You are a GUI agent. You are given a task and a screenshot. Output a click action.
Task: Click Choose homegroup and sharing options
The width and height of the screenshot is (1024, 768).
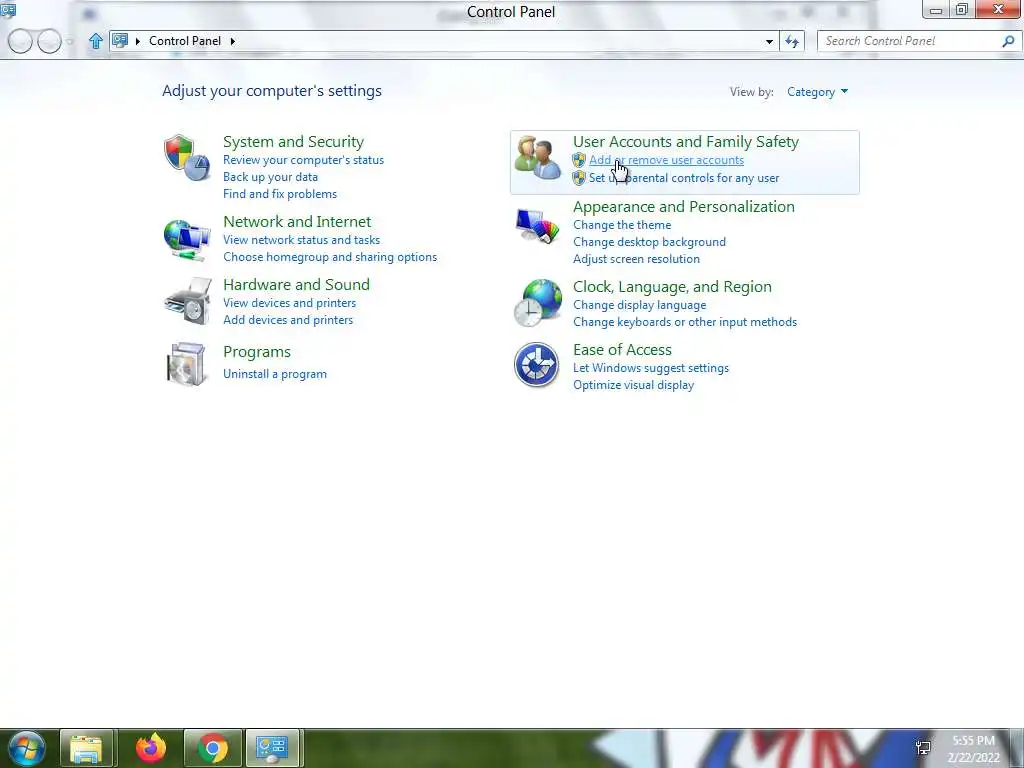pos(330,257)
